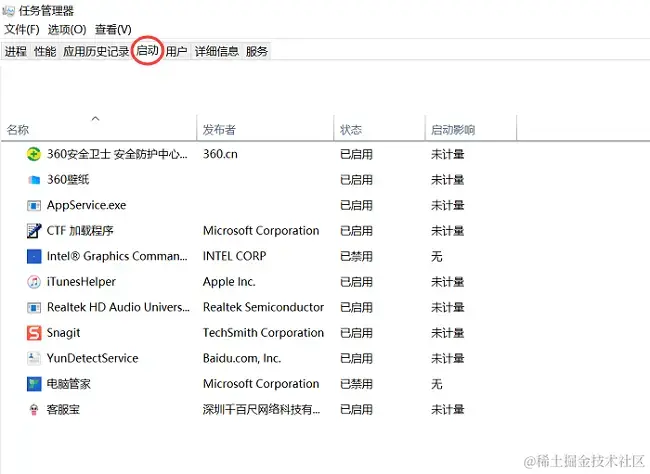Viewport: 650px width, 474px height.
Task: Sort by the 启动影响 column header
Action: [x=471, y=130]
